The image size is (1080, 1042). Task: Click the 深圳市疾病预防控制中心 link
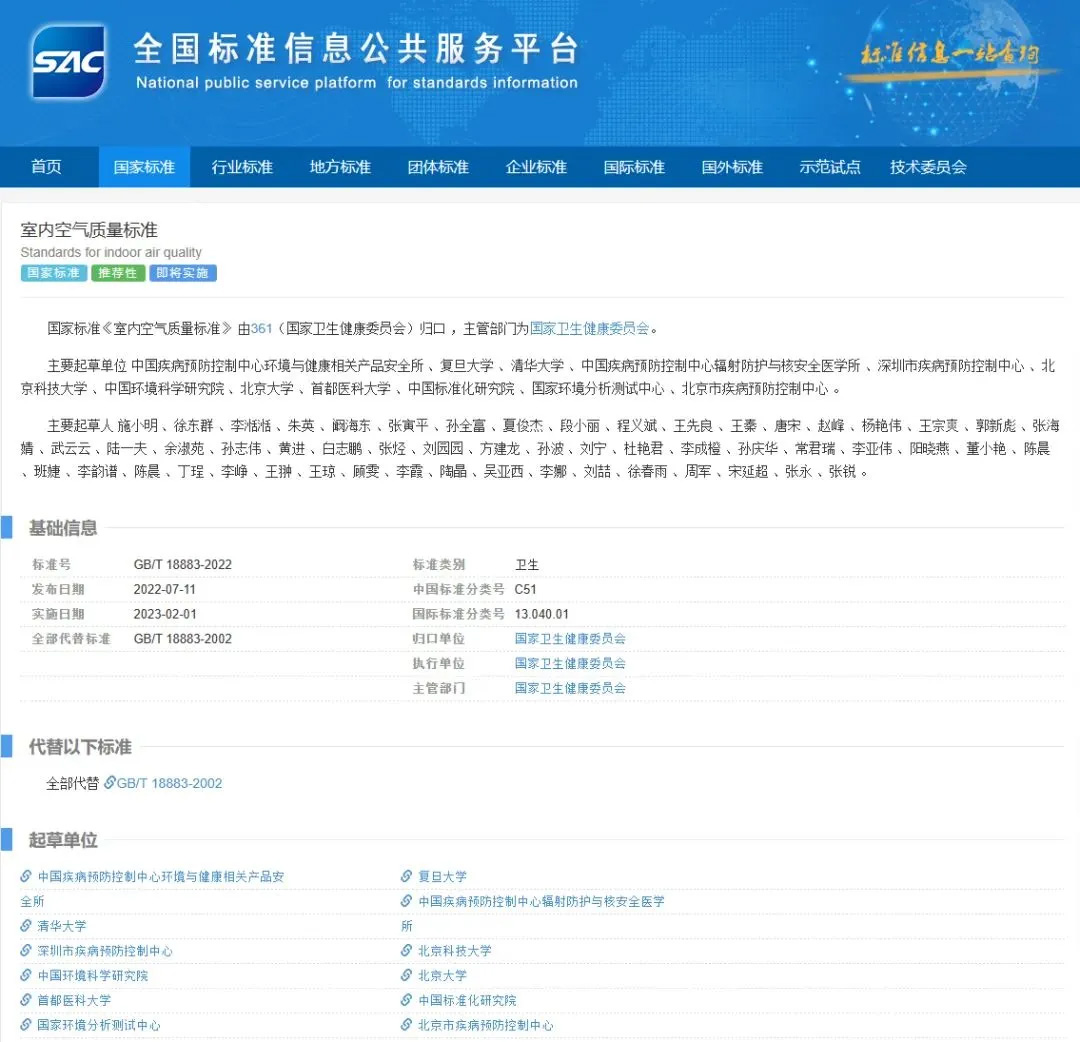(104, 951)
